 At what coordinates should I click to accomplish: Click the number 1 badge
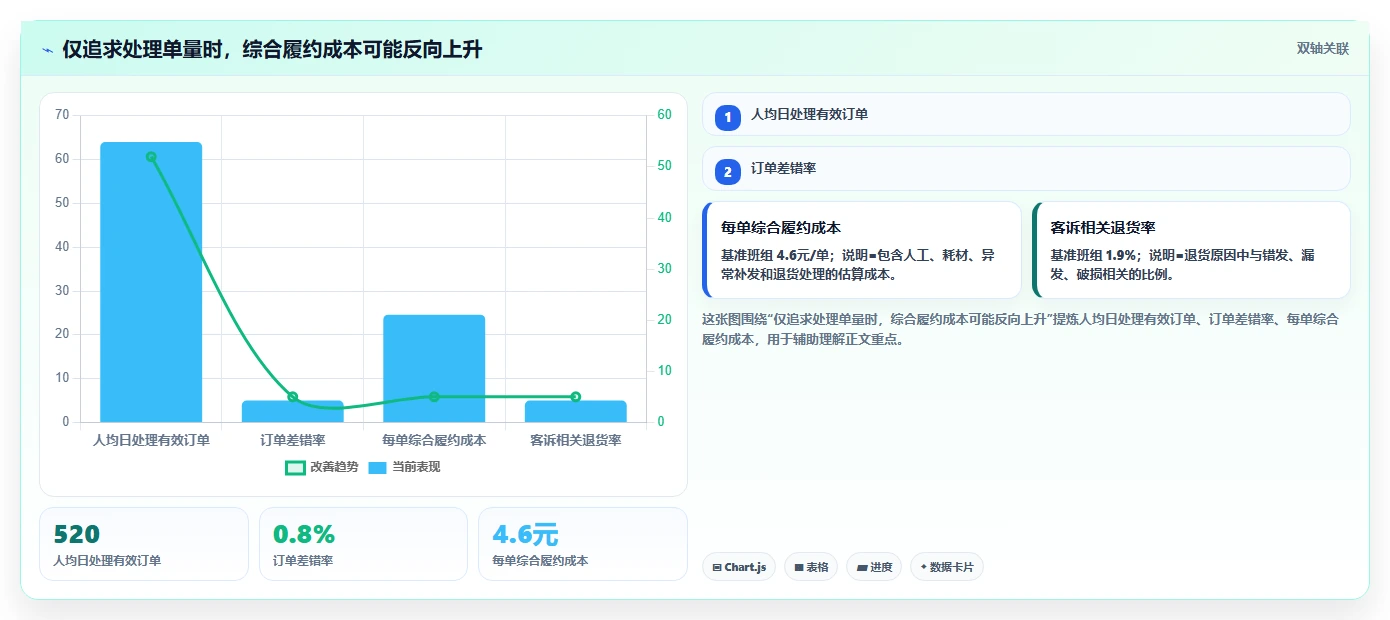tap(728, 117)
